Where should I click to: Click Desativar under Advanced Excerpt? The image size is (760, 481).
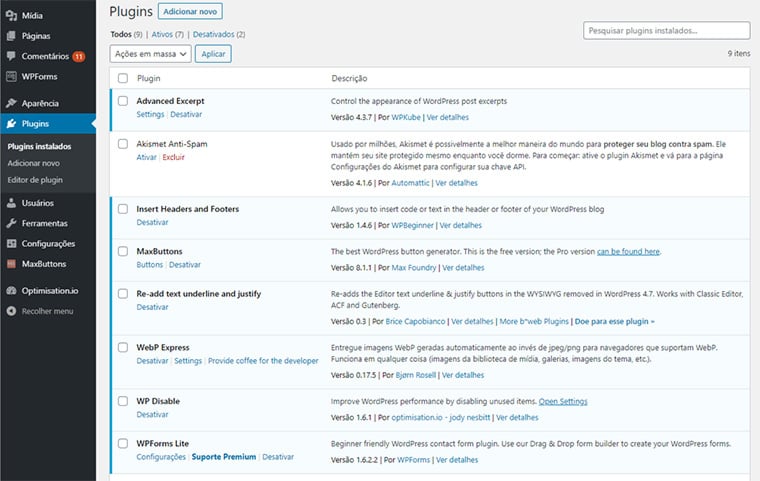(x=186, y=114)
